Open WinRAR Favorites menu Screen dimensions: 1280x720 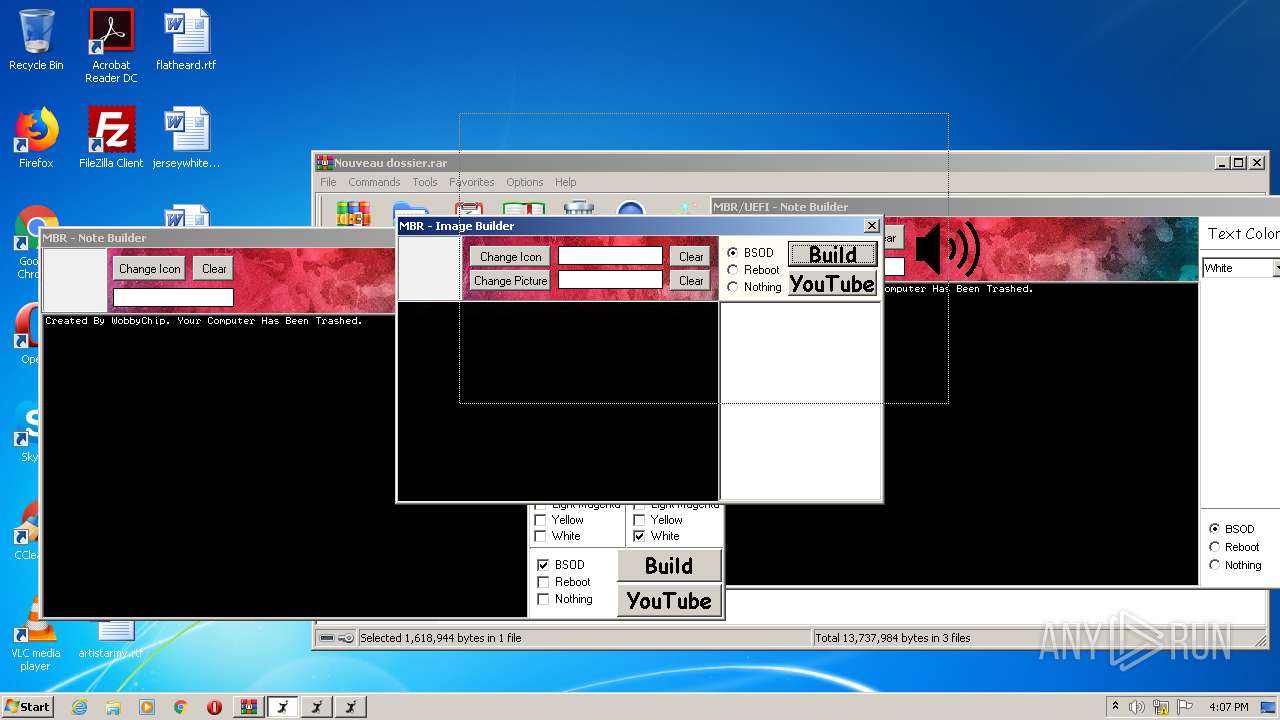point(472,182)
